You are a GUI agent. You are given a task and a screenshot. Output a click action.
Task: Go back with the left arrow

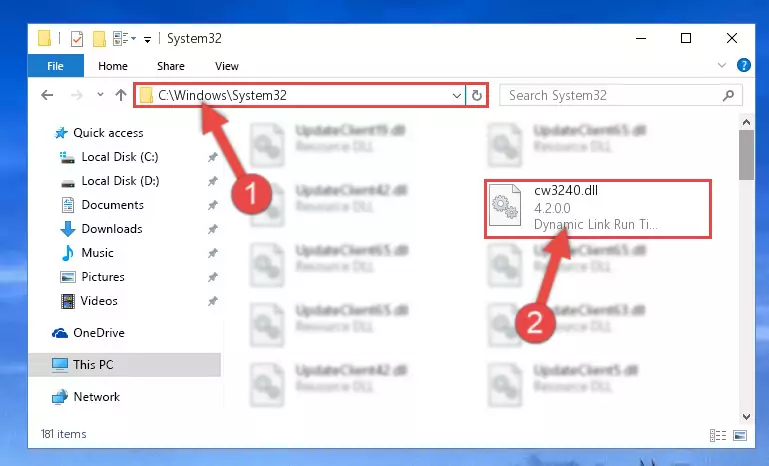click(x=47, y=95)
